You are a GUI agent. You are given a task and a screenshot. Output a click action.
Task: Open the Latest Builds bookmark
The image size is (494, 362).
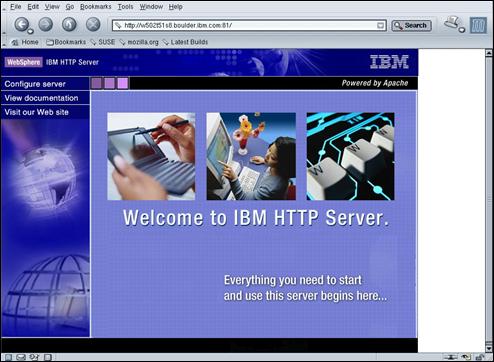(x=185, y=42)
